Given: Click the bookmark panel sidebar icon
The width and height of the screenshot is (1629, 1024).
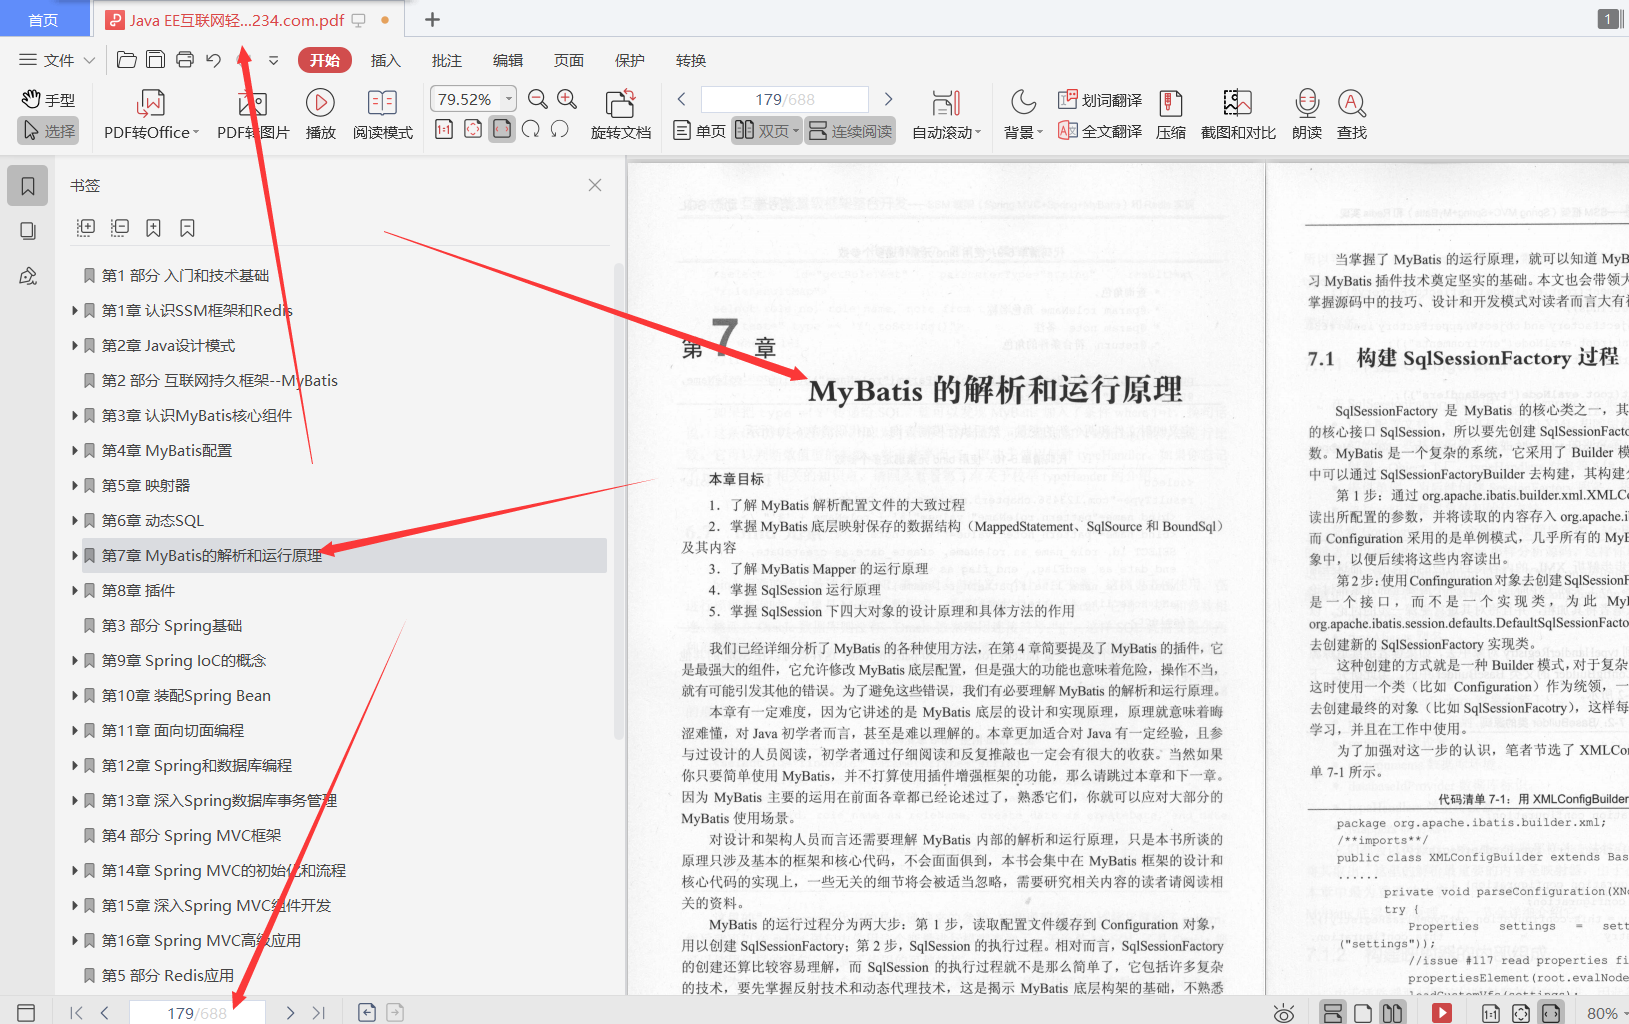Looking at the screenshot, I should pyautogui.click(x=28, y=186).
